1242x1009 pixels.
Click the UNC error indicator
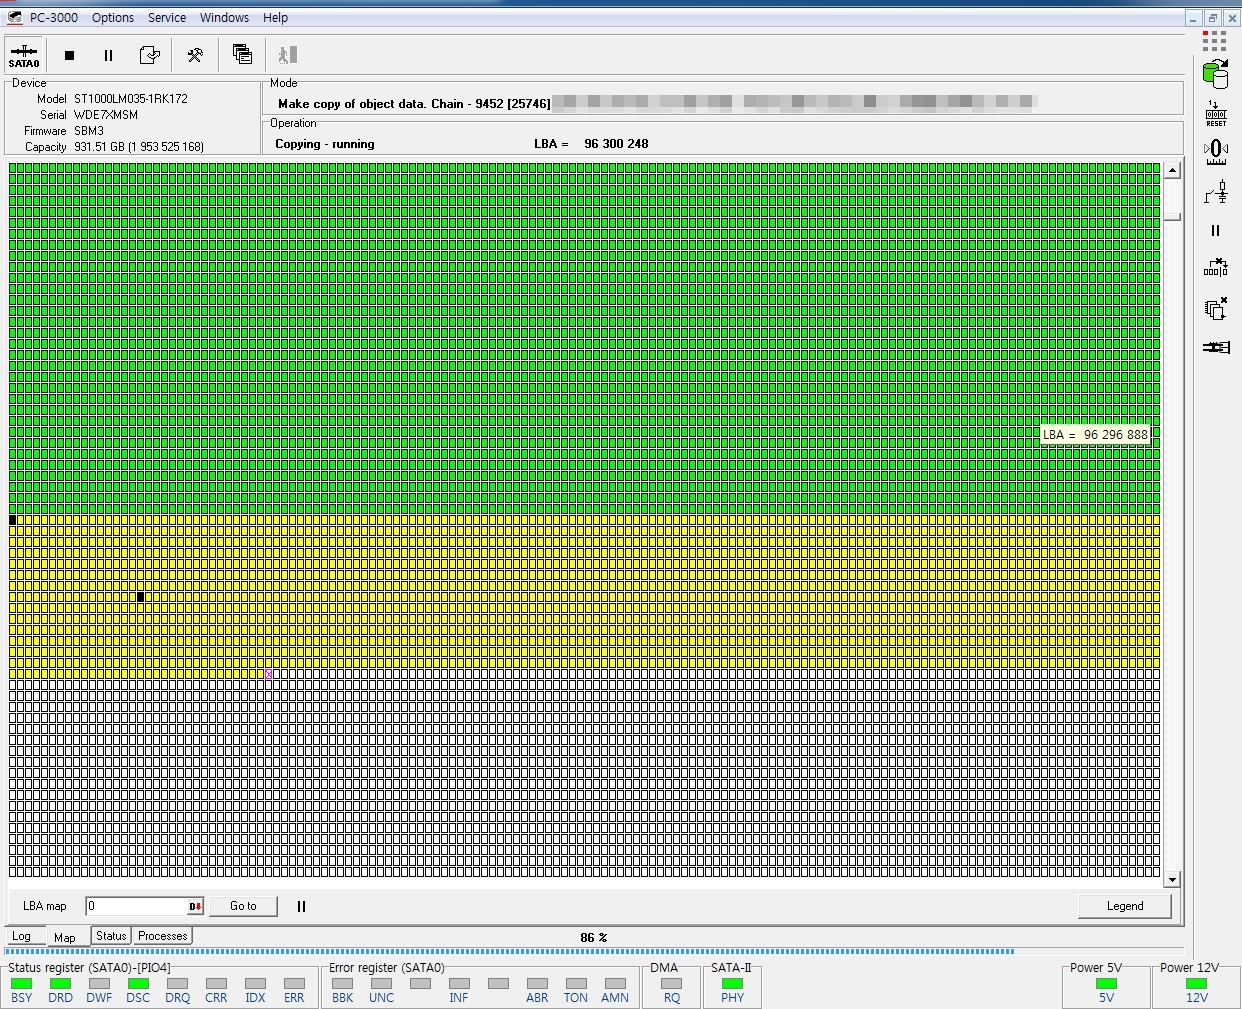click(381, 984)
